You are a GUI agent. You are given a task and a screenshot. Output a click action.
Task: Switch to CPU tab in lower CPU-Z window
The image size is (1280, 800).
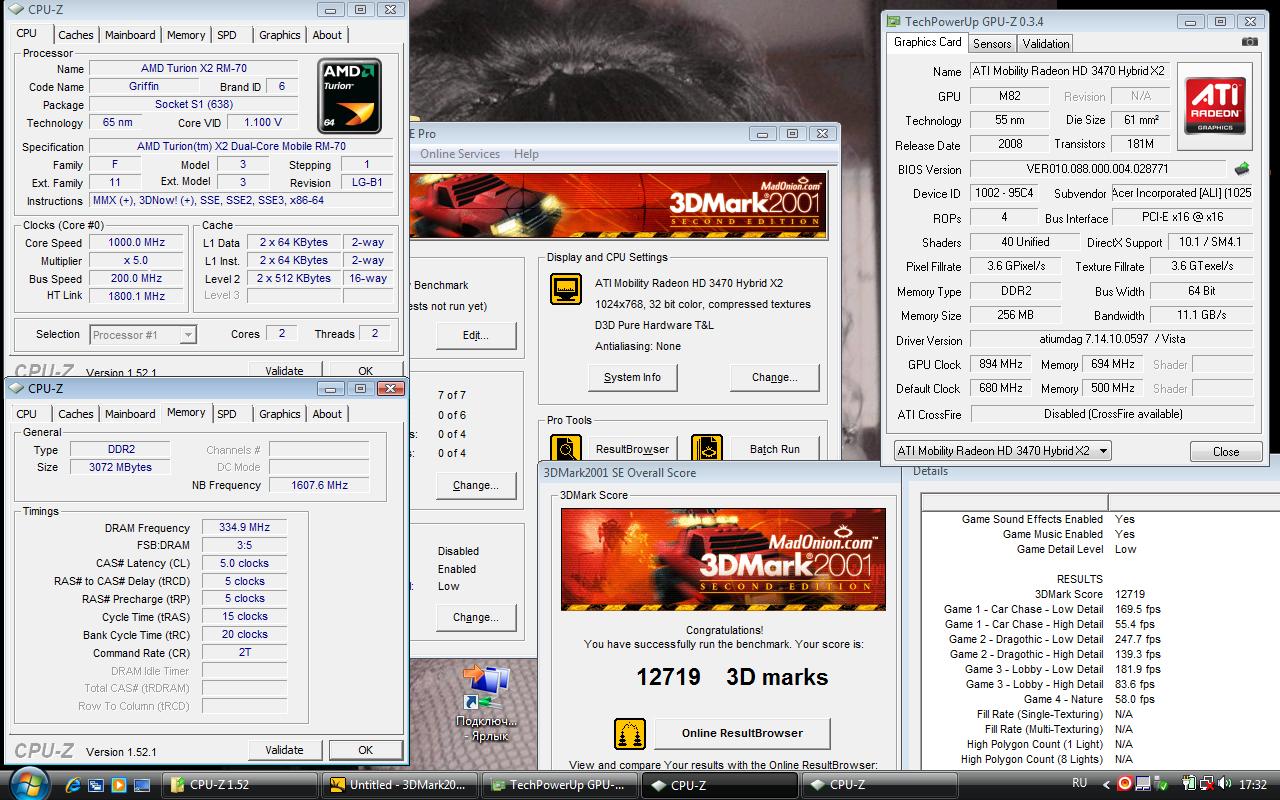[27, 414]
